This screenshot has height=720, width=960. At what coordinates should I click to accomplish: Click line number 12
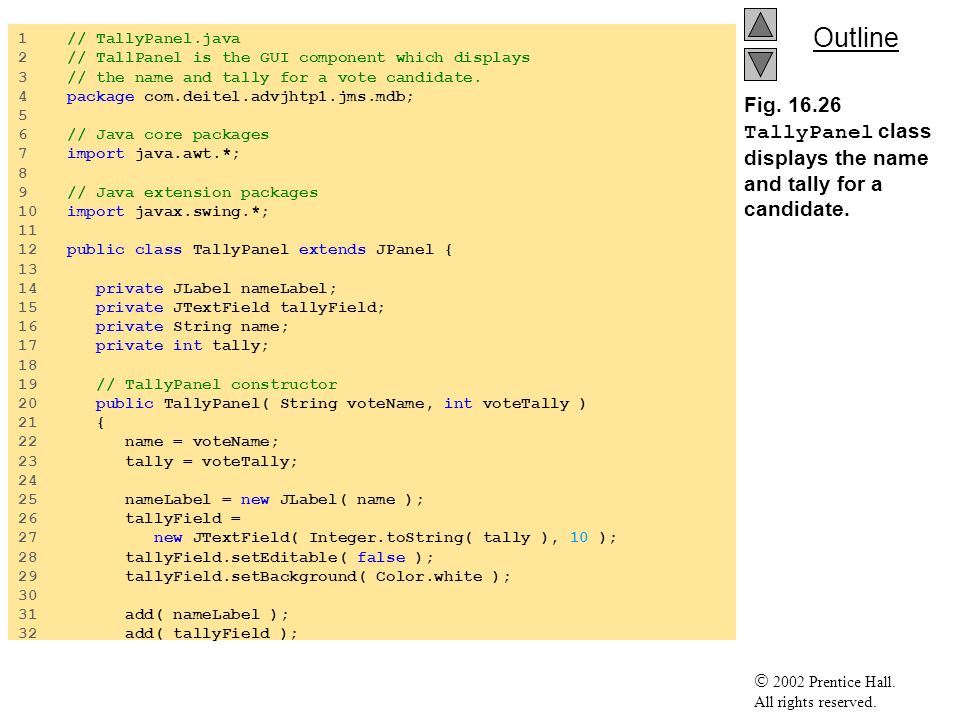click(x=28, y=250)
